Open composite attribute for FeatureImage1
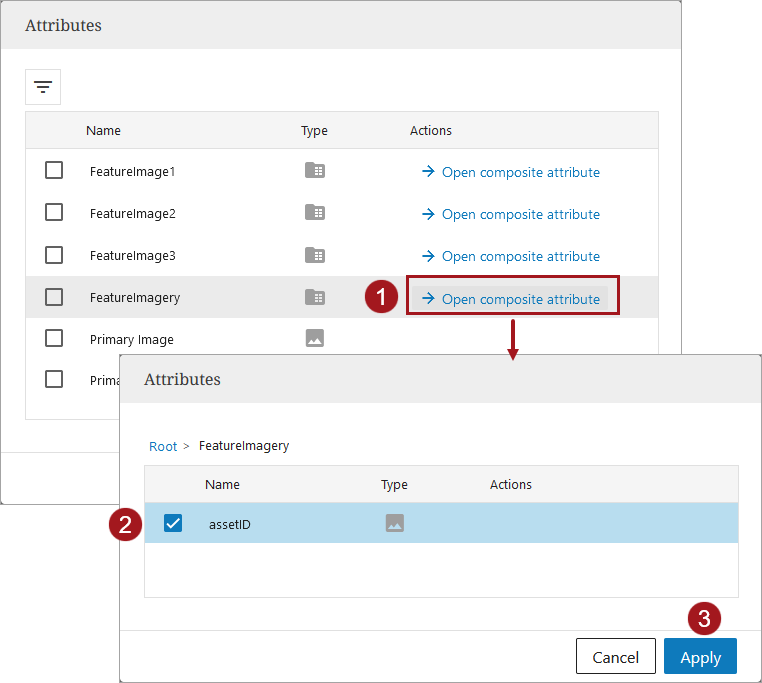This screenshot has width=762, height=683. (x=511, y=172)
